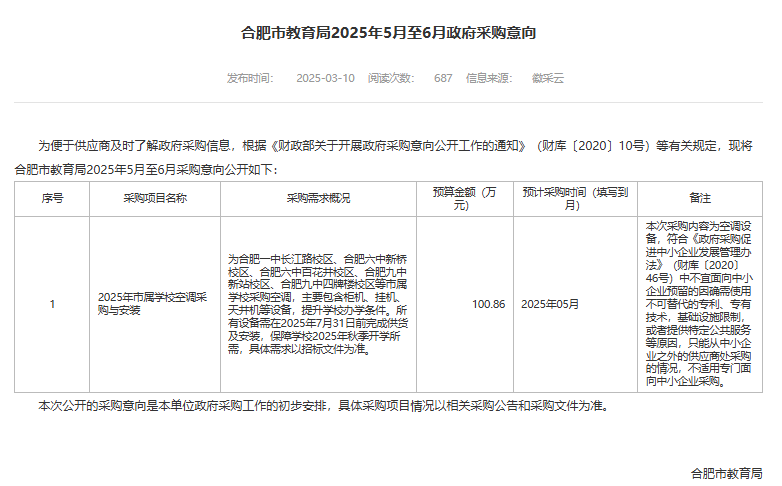Click the 采购项目名称 column header
This screenshot has width=782, height=486.
tap(155, 199)
